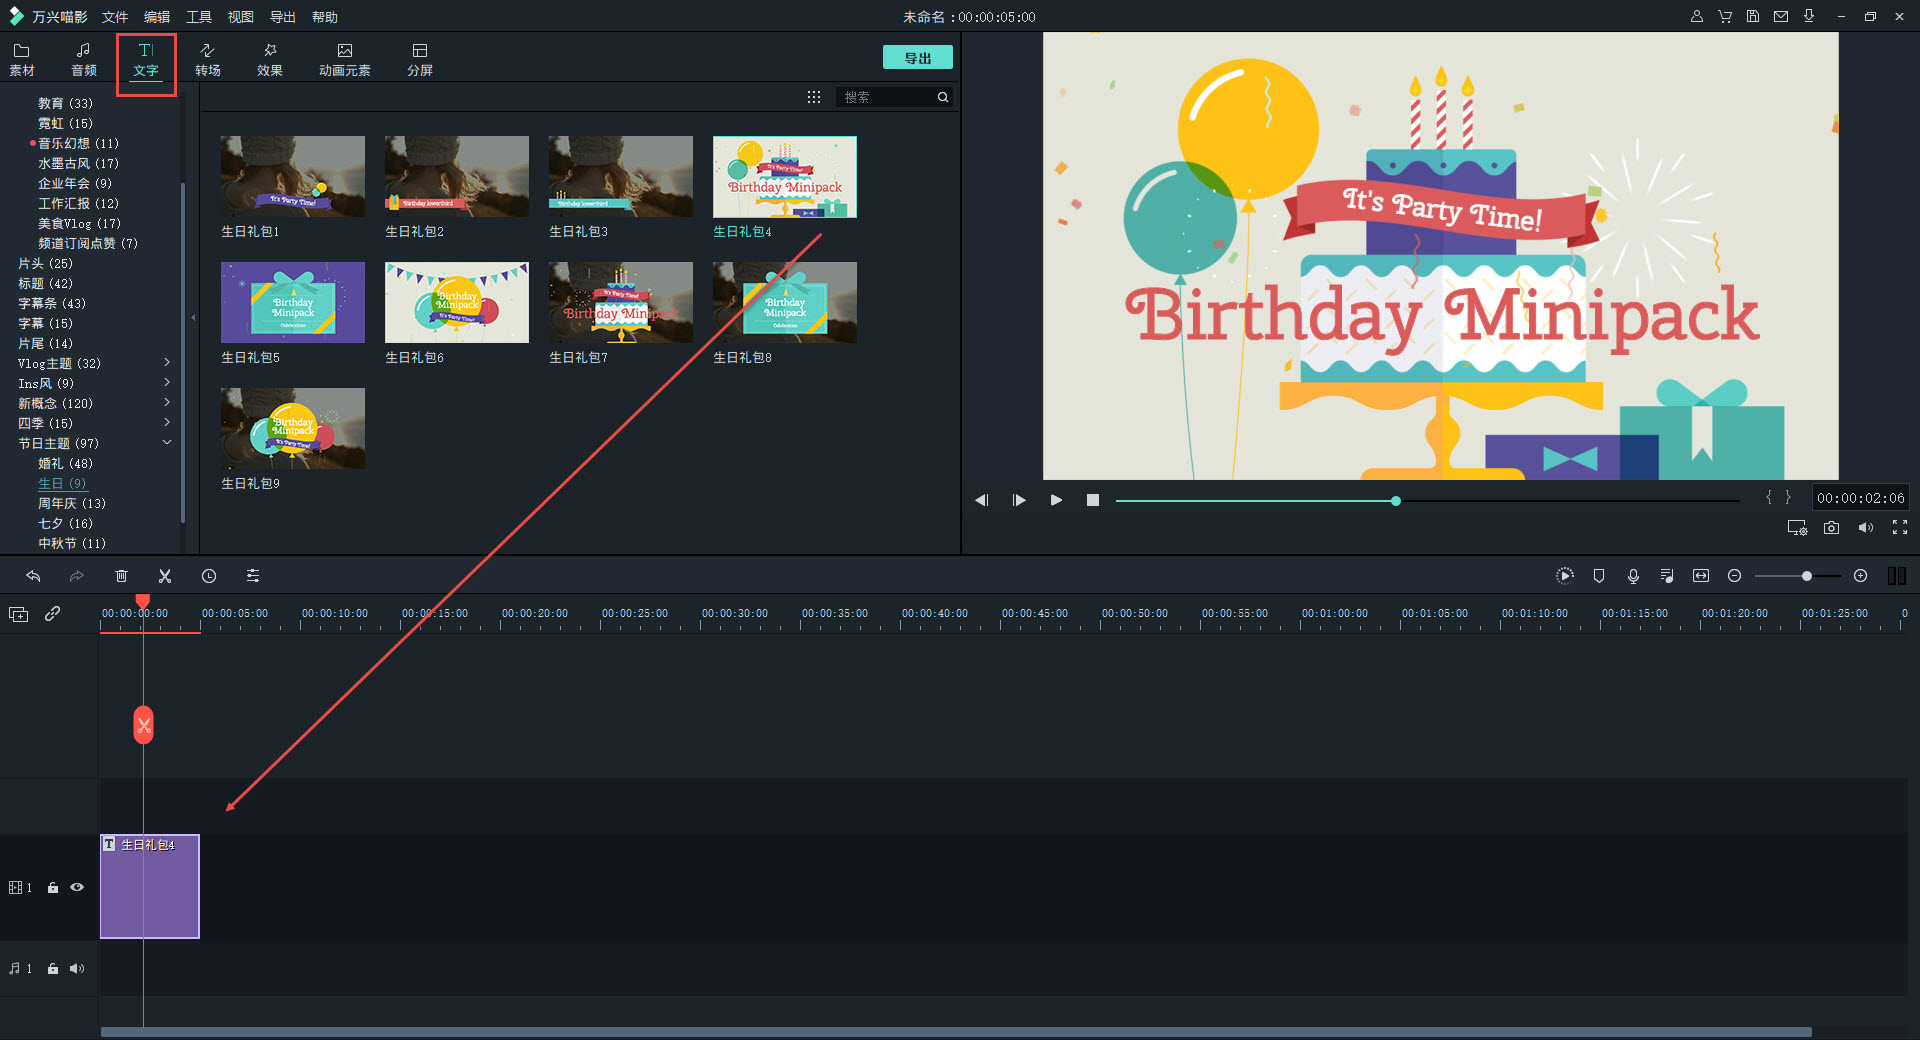Screen dimensions: 1920x1040
Task: Open the 工具 menu
Action: 199,17
